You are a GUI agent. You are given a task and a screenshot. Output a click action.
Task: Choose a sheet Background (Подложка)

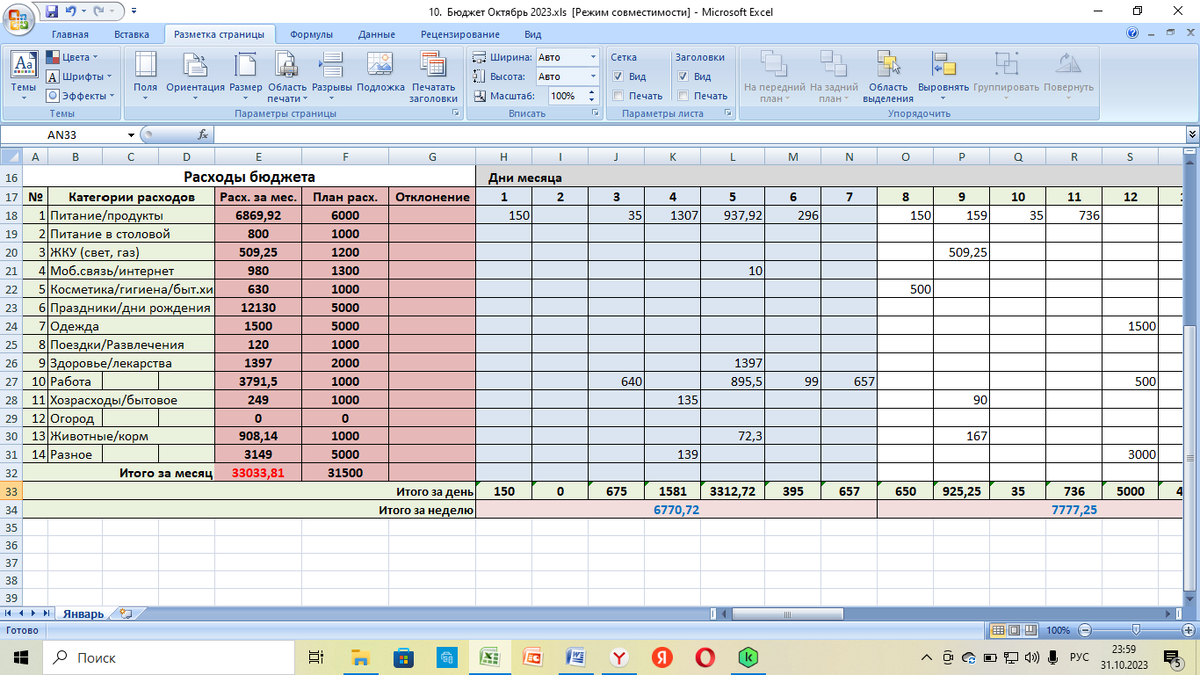click(380, 75)
